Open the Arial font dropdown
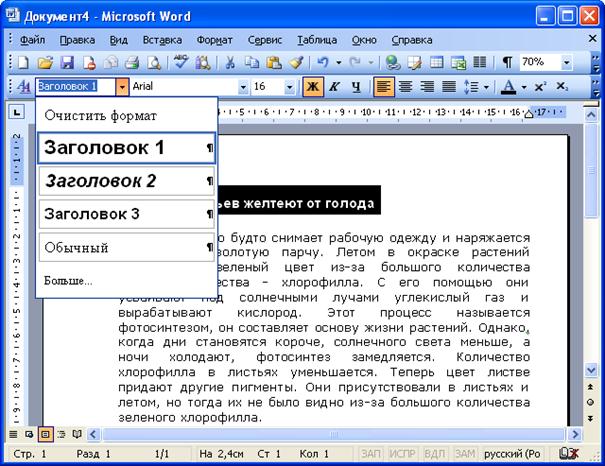 coord(243,87)
